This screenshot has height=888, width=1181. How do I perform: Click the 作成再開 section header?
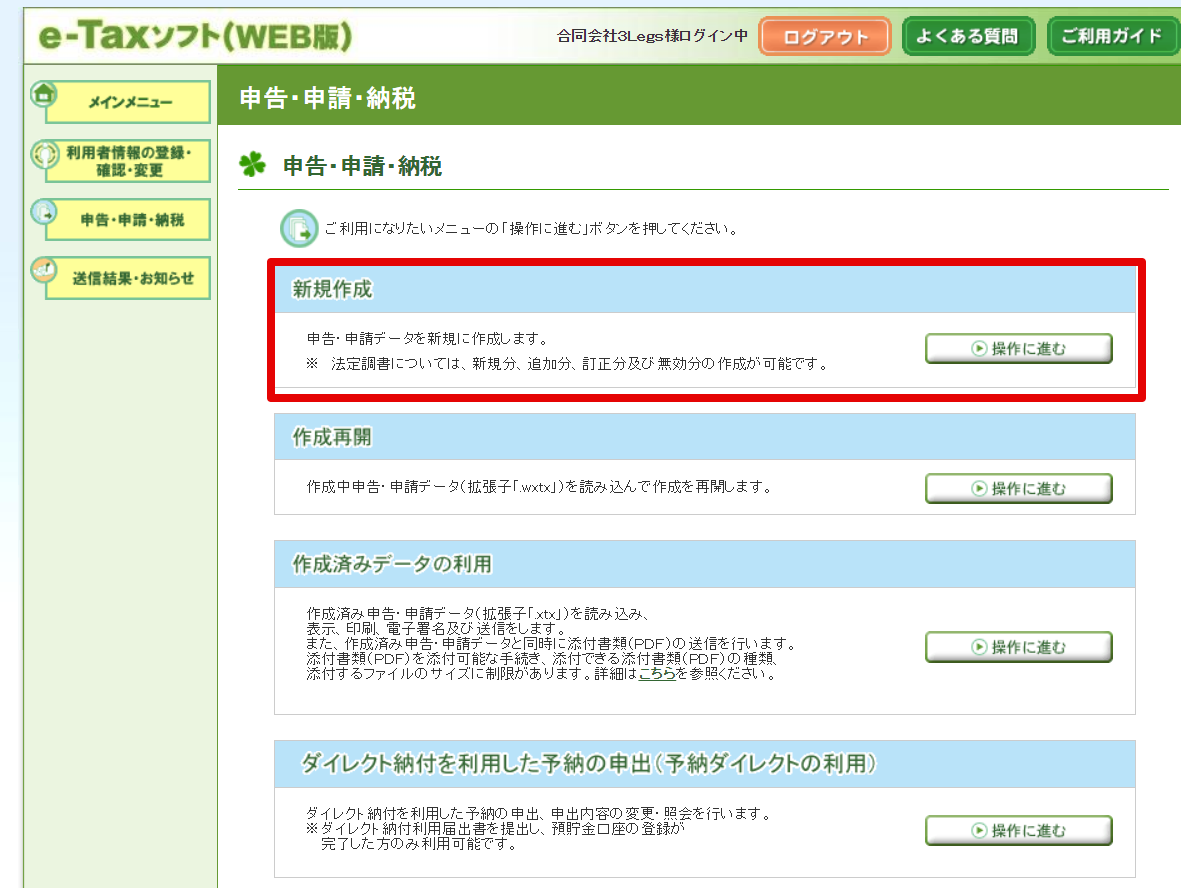704,437
